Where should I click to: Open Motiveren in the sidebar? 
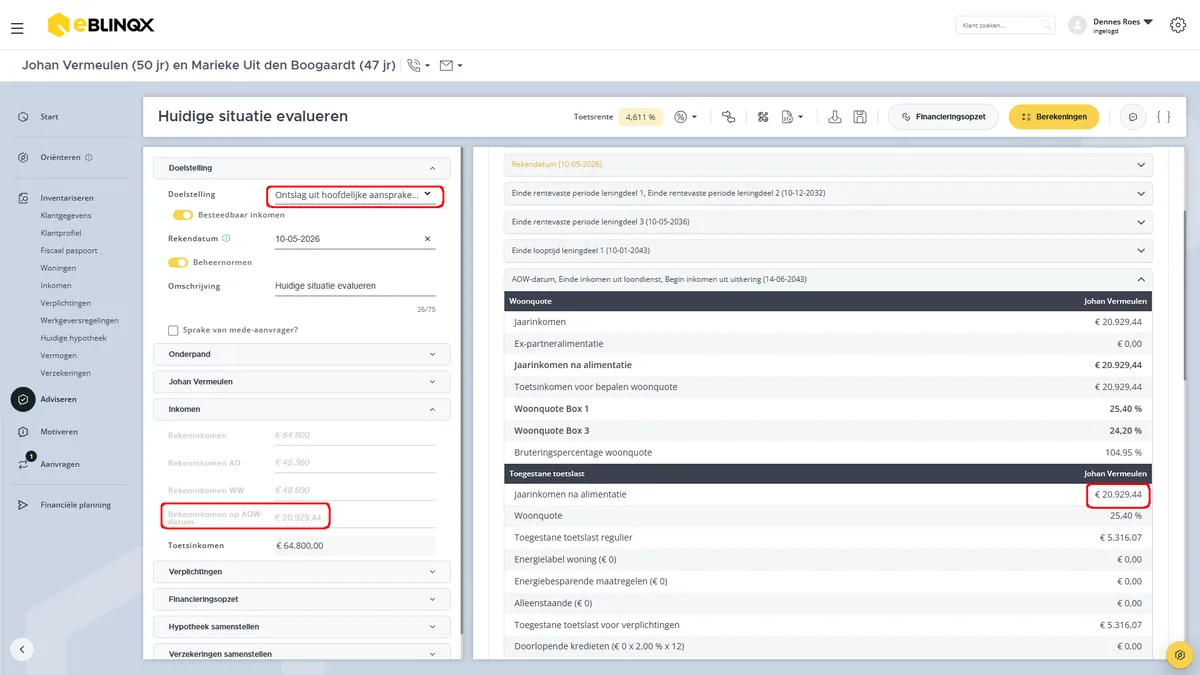click(x=59, y=432)
